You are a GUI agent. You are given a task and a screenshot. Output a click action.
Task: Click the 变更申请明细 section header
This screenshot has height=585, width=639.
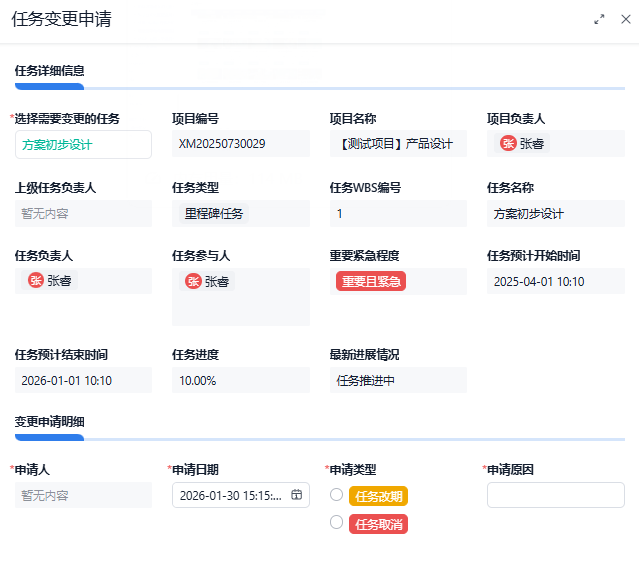click(50, 422)
